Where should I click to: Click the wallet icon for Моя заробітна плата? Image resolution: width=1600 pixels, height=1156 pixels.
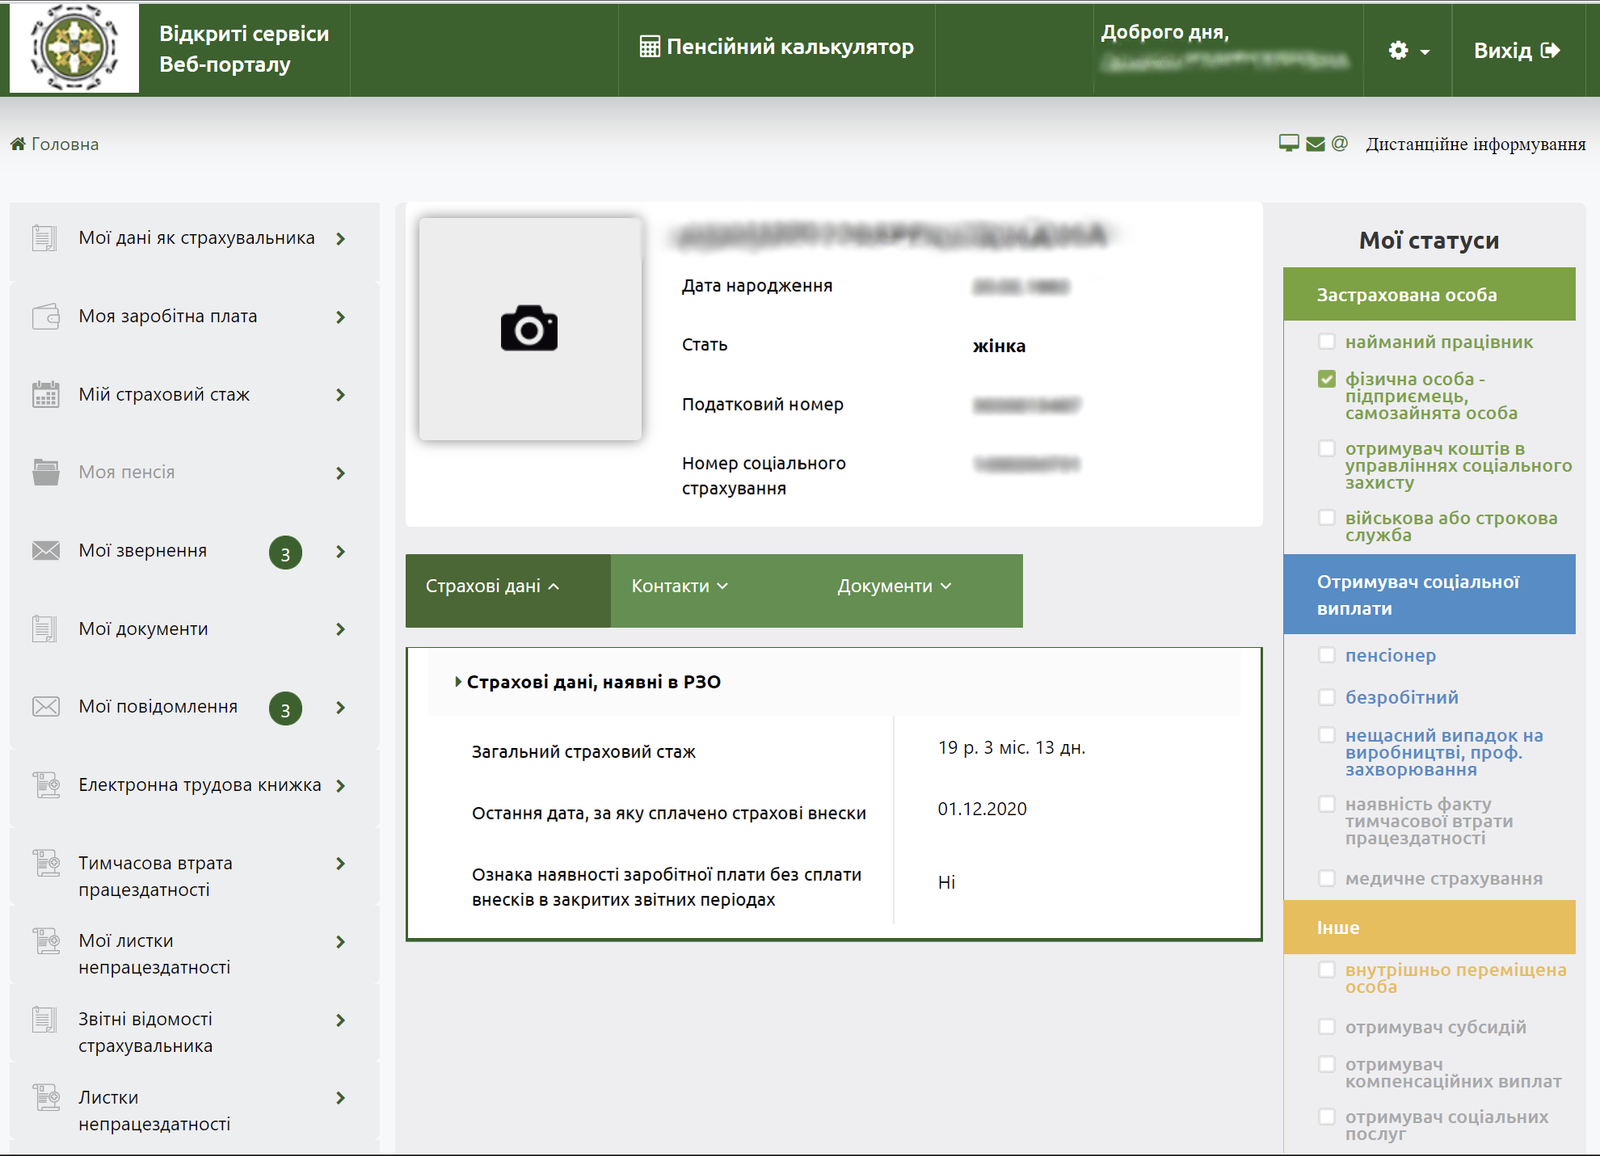point(46,317)
